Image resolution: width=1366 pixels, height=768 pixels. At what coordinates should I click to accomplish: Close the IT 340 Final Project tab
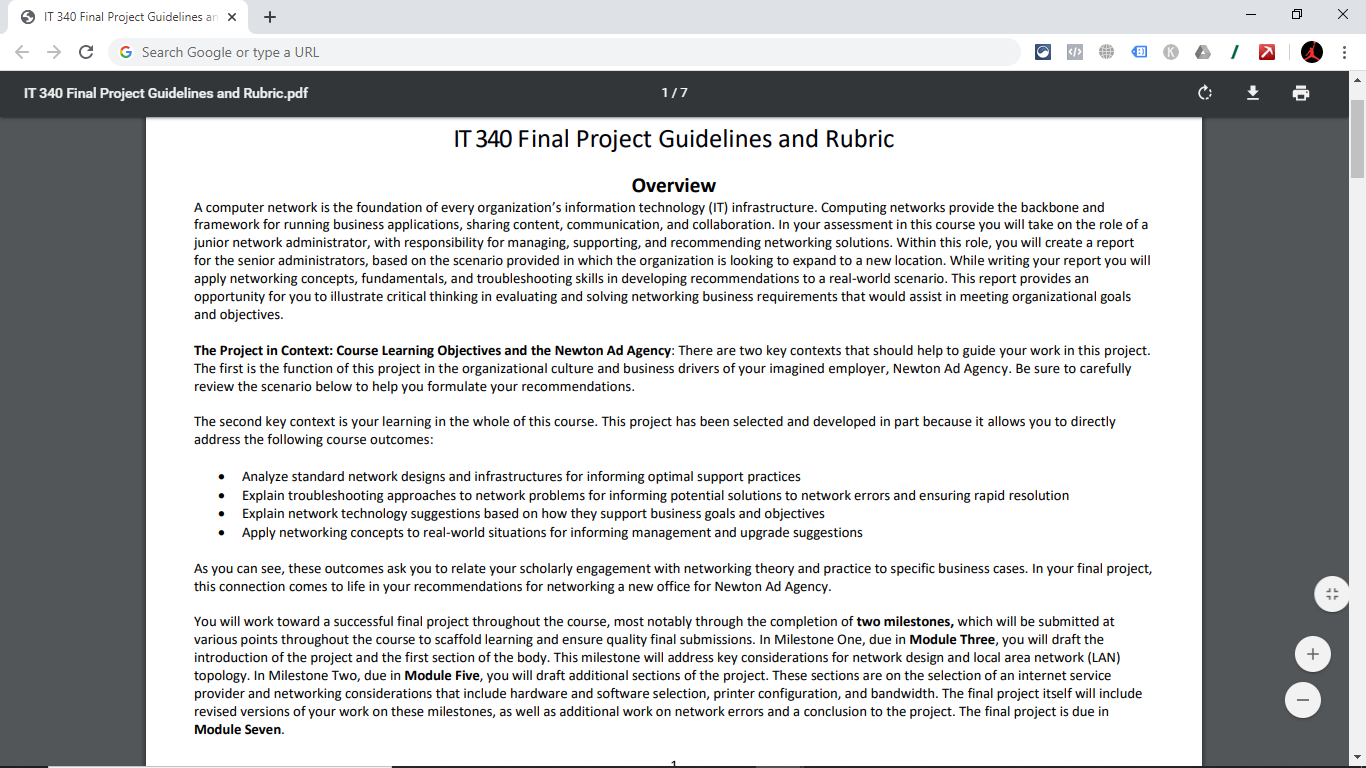click(x=232, y=17)
